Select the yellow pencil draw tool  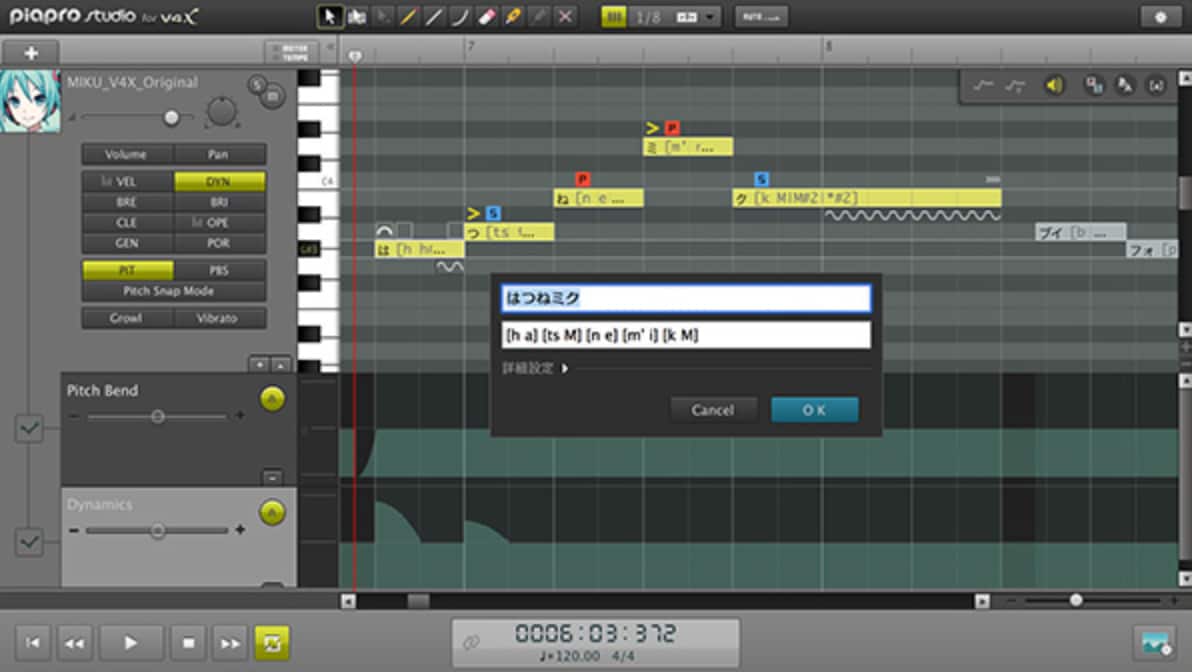tap(408, 17)
